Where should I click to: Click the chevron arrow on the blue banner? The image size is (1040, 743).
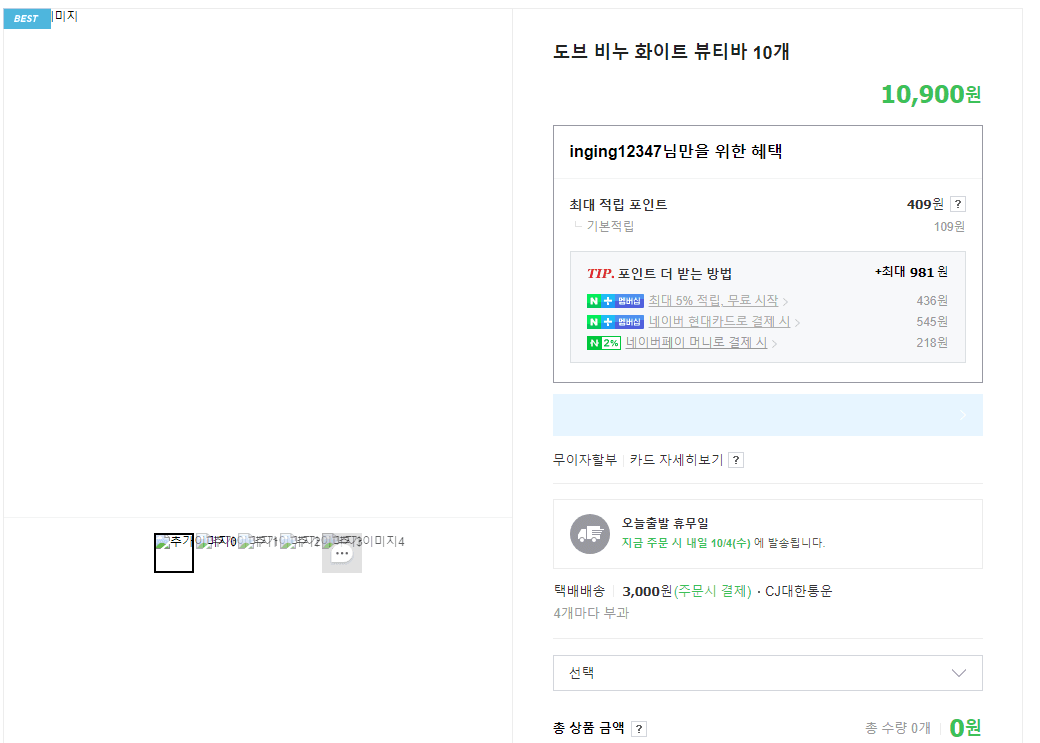pyautogui.click(x=963, y=414)
